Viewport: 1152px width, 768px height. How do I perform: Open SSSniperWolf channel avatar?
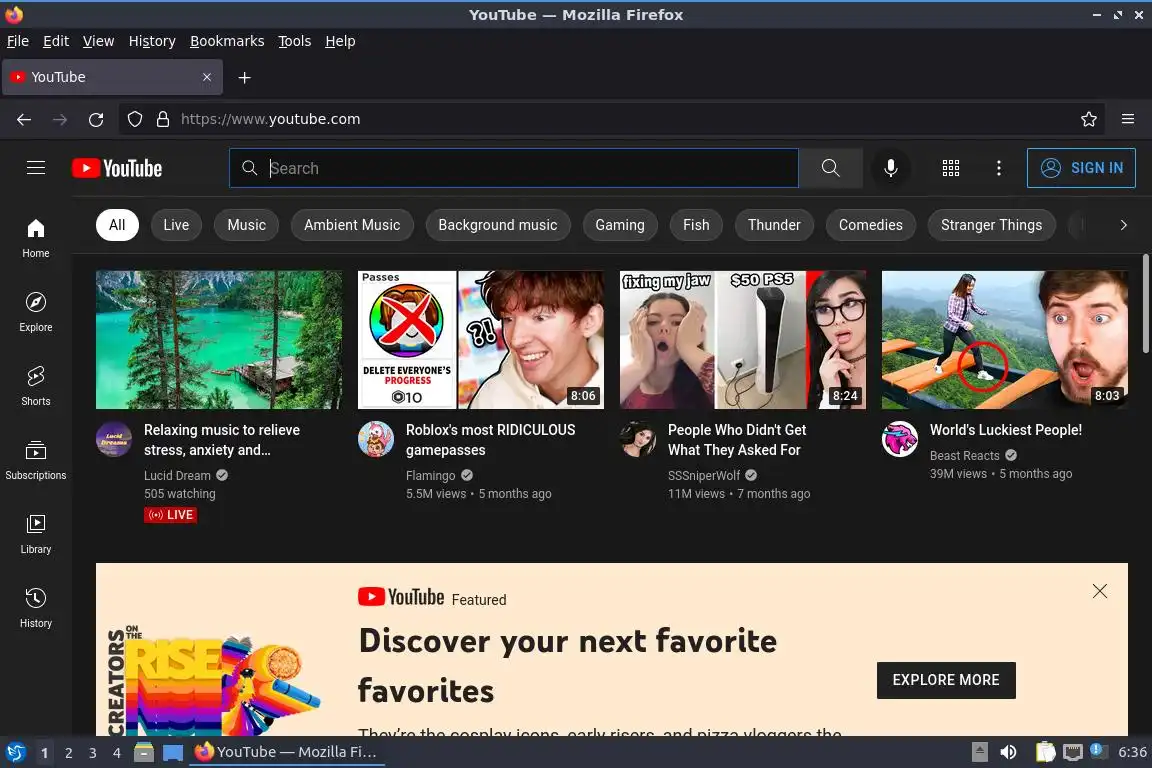pyautogui.click(x=638, y=439)
